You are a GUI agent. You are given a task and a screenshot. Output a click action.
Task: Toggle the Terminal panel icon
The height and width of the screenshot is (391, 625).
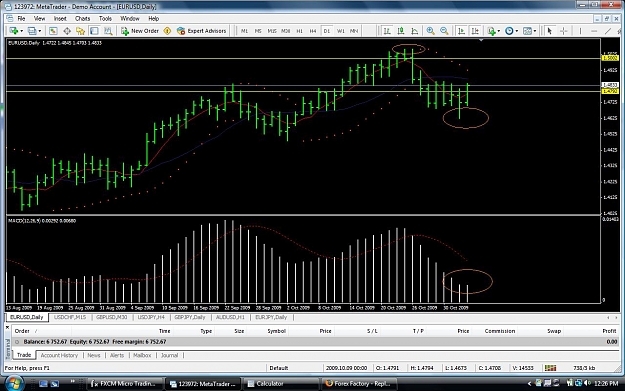click(94, 31)
